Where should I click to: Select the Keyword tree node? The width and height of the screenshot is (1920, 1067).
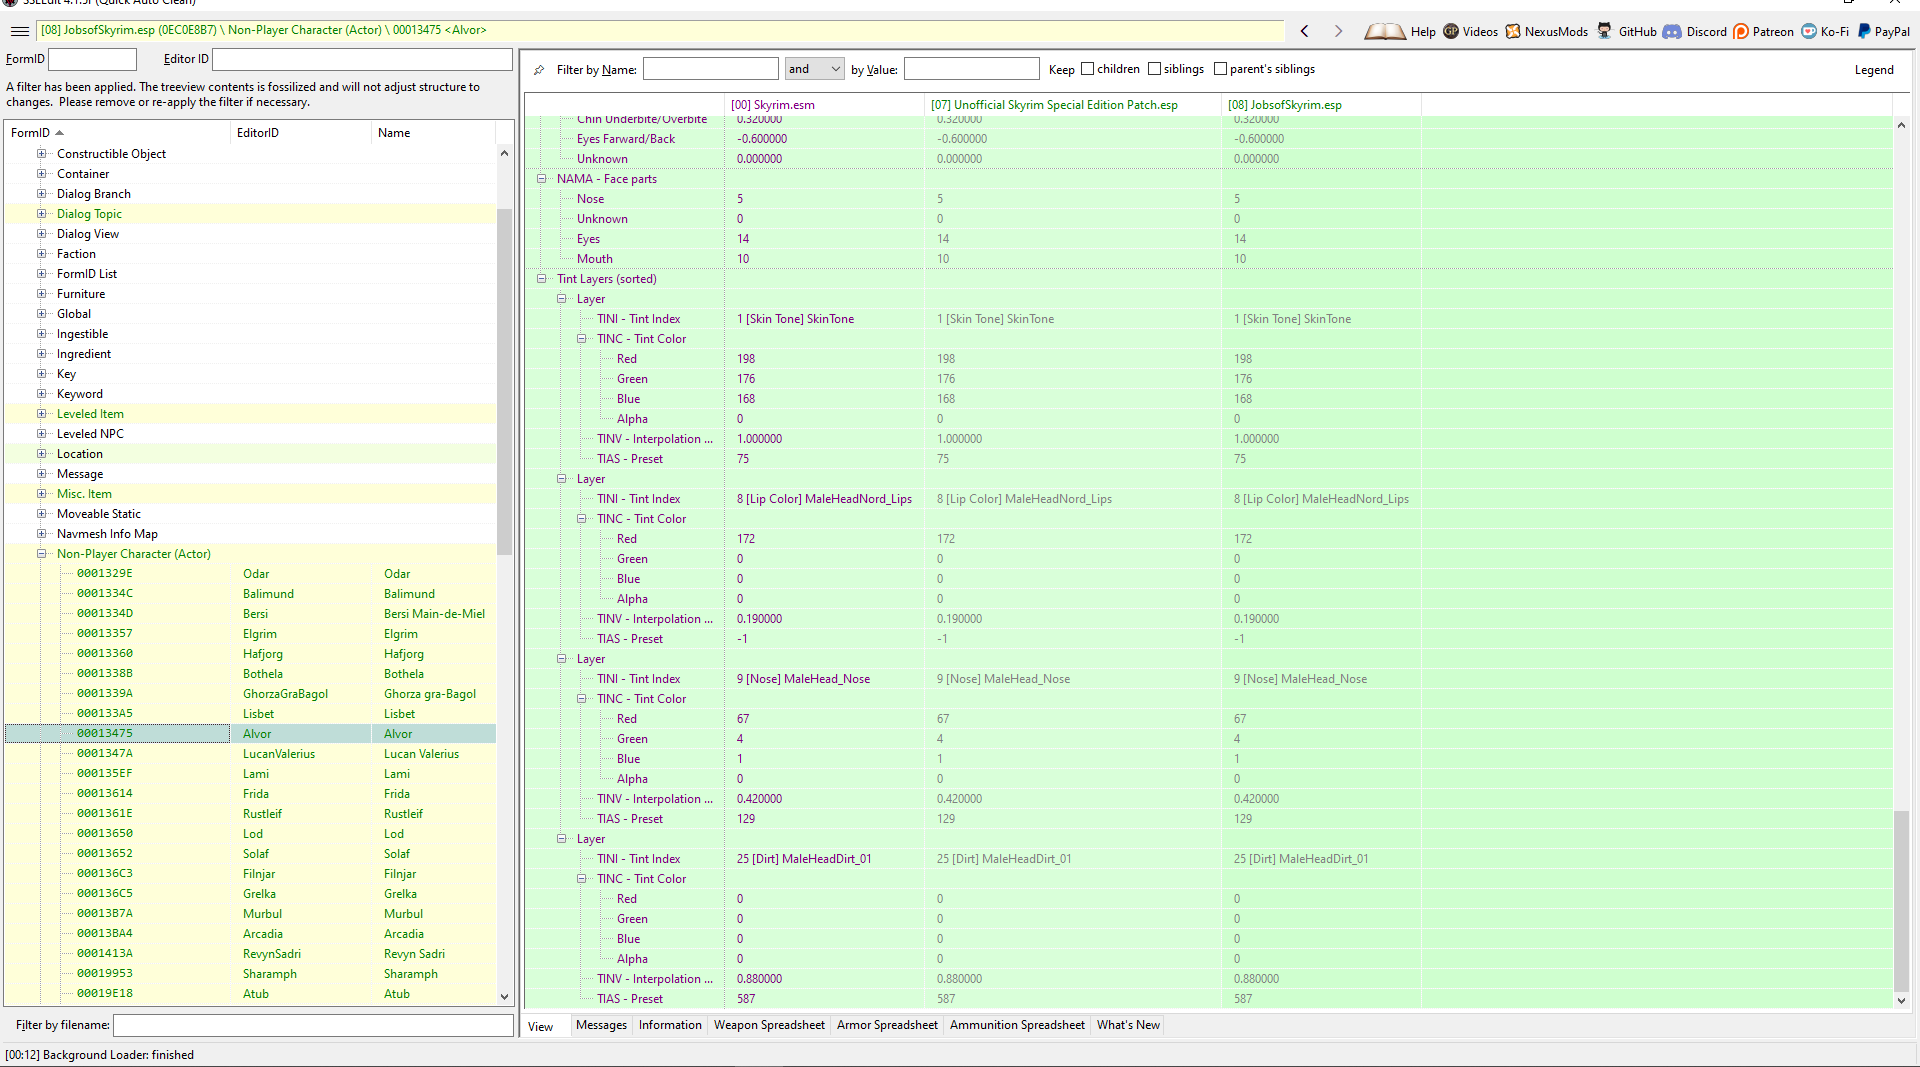coord(80,394)
